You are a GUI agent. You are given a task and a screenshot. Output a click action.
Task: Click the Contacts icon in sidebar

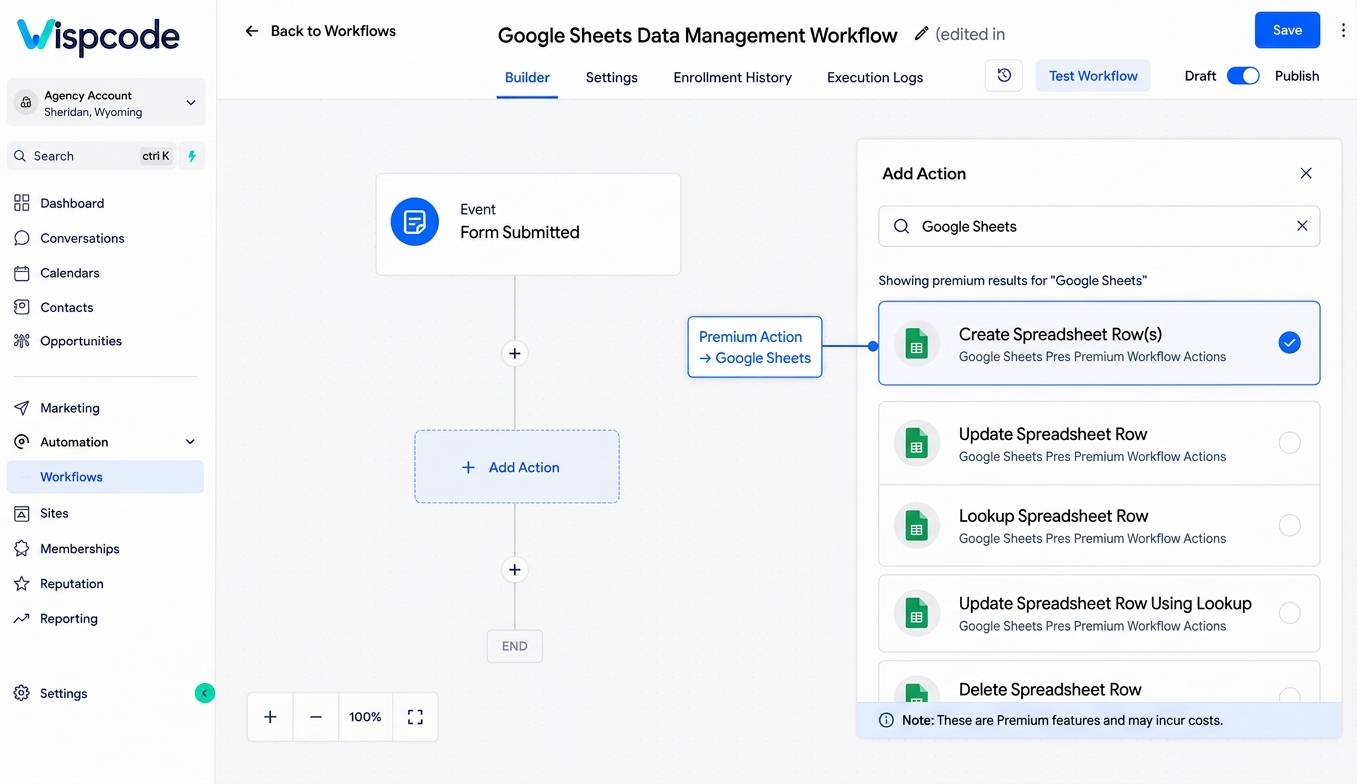(21, 307)
